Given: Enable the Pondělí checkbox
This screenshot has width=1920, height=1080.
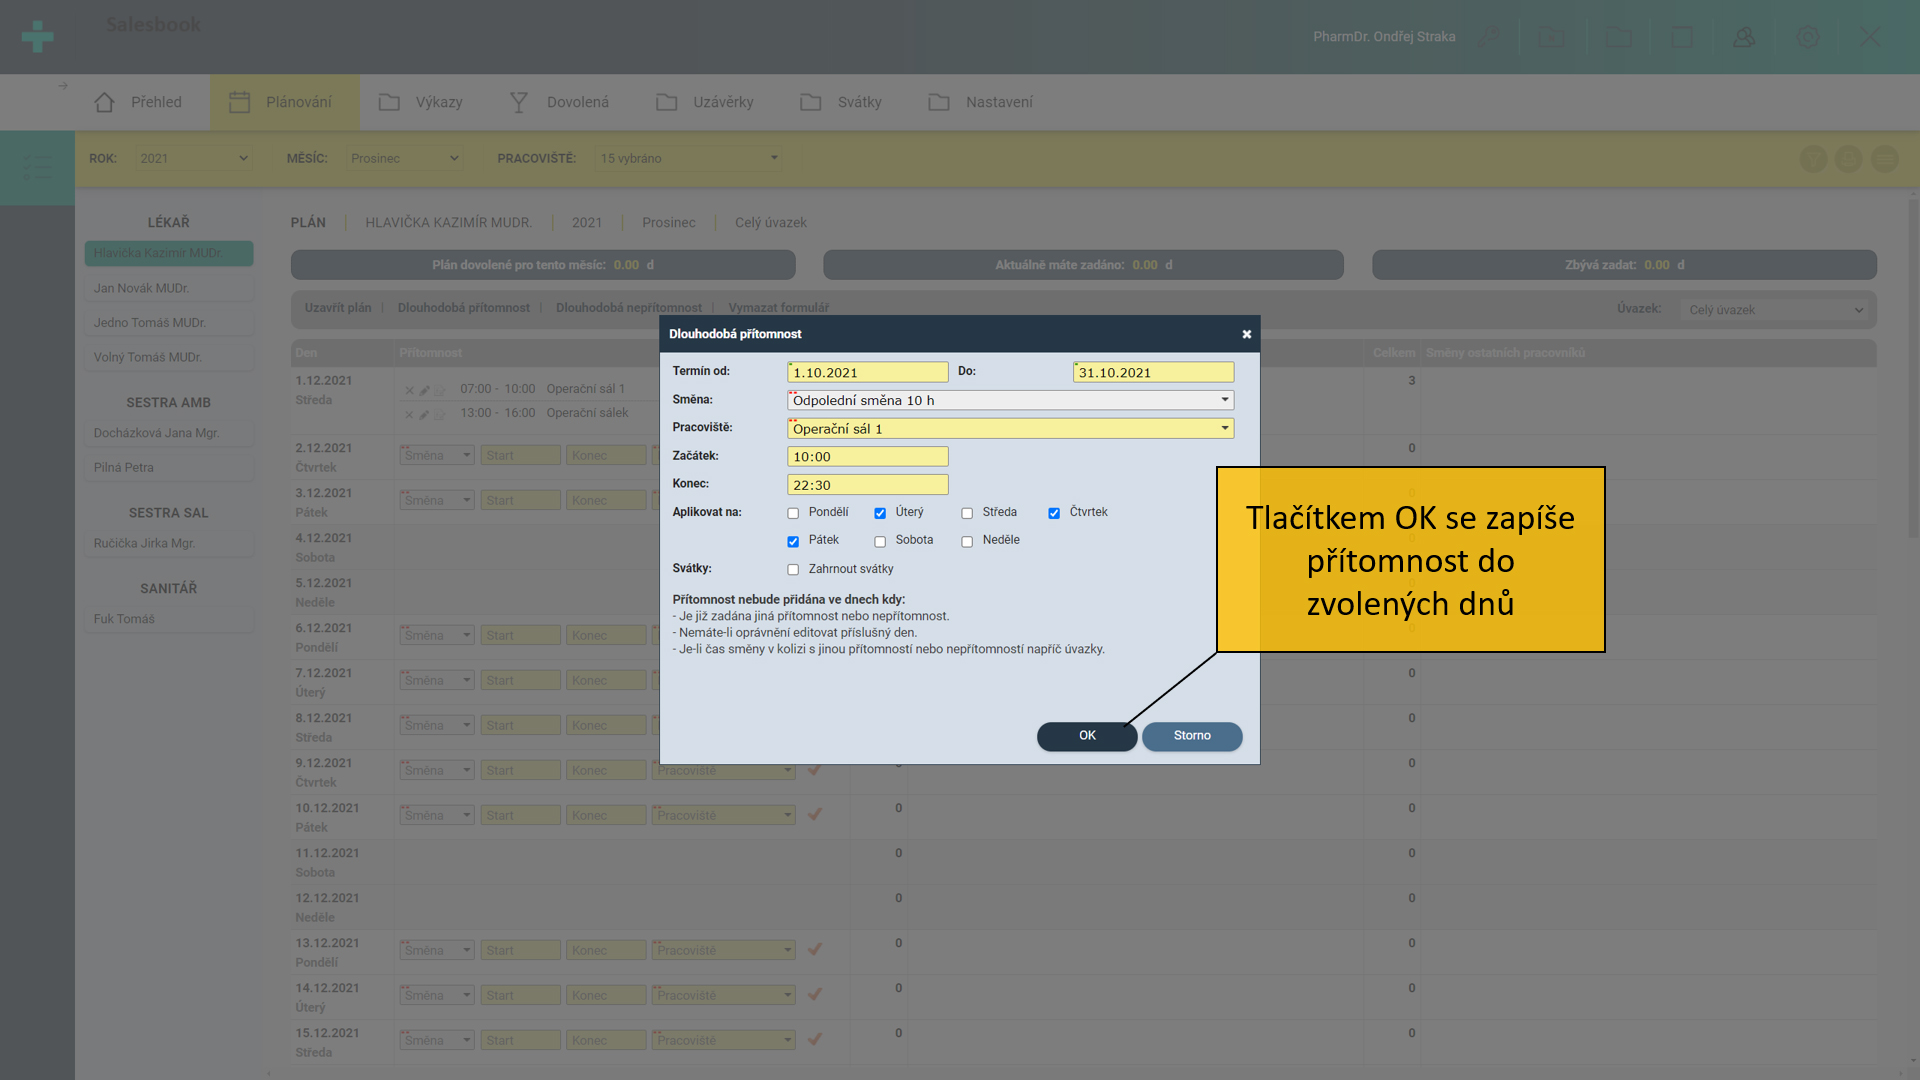Looking at the screenshot, I should coord(793,513).
